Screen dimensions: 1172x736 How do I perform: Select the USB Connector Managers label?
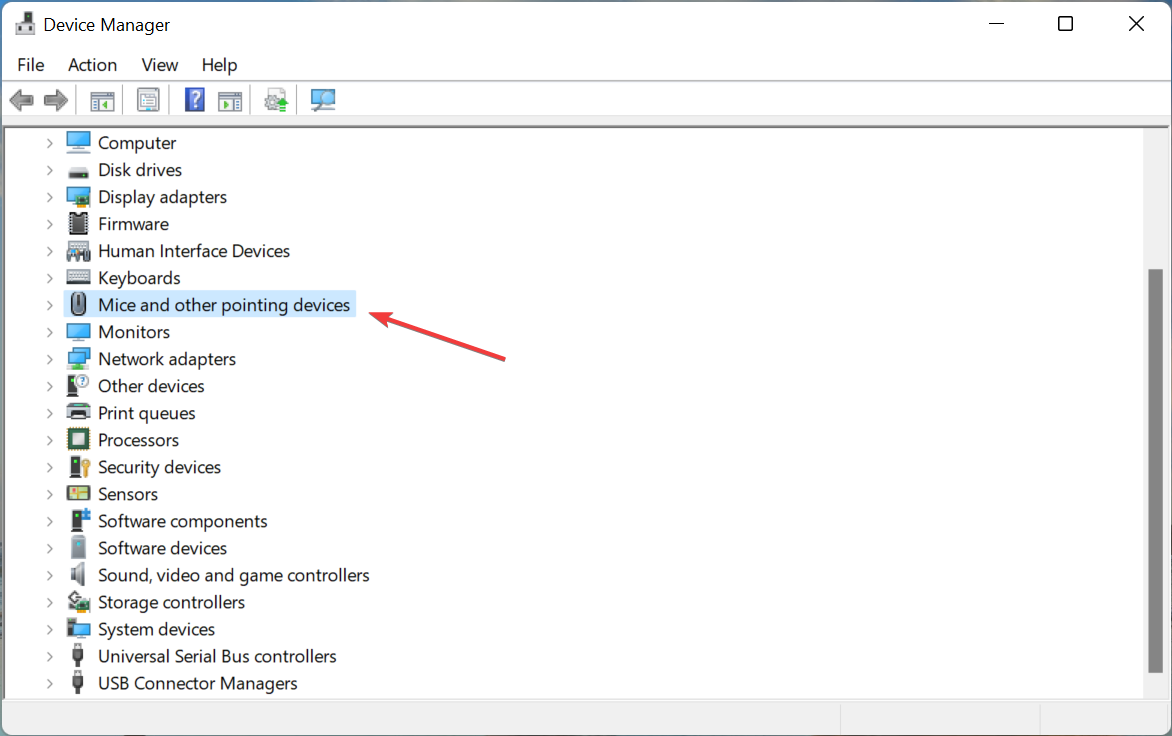click(x=197, y=684)
